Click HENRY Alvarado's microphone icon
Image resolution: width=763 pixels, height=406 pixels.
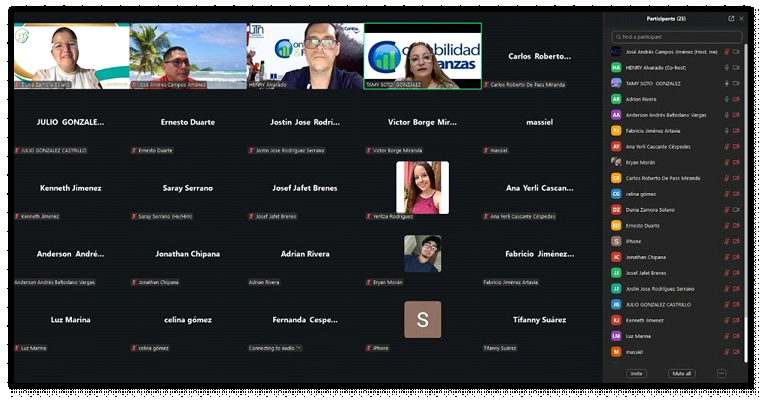(727, 67)
